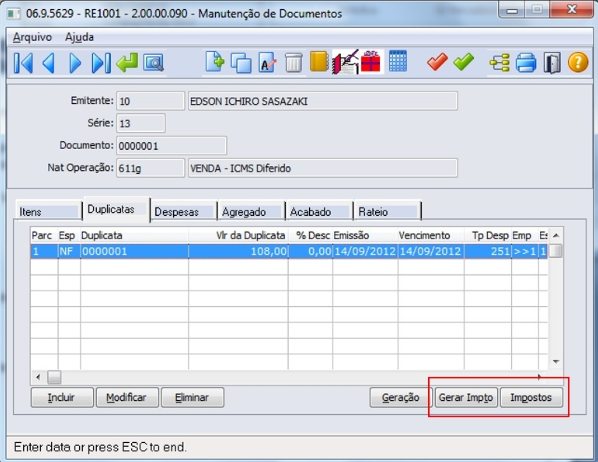Go to the last record
The height and width of the screenshot is (462, 598).
coord(101,63)
